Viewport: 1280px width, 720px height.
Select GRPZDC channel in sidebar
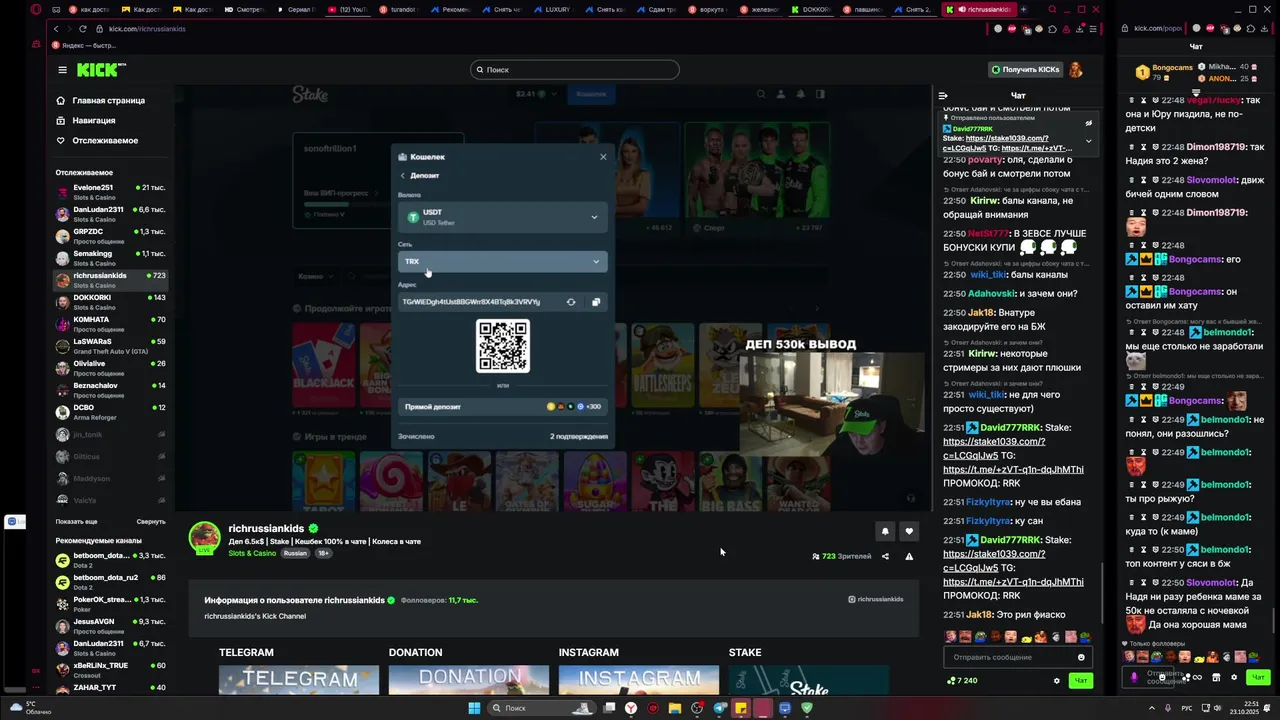click(x=110, y=235)
